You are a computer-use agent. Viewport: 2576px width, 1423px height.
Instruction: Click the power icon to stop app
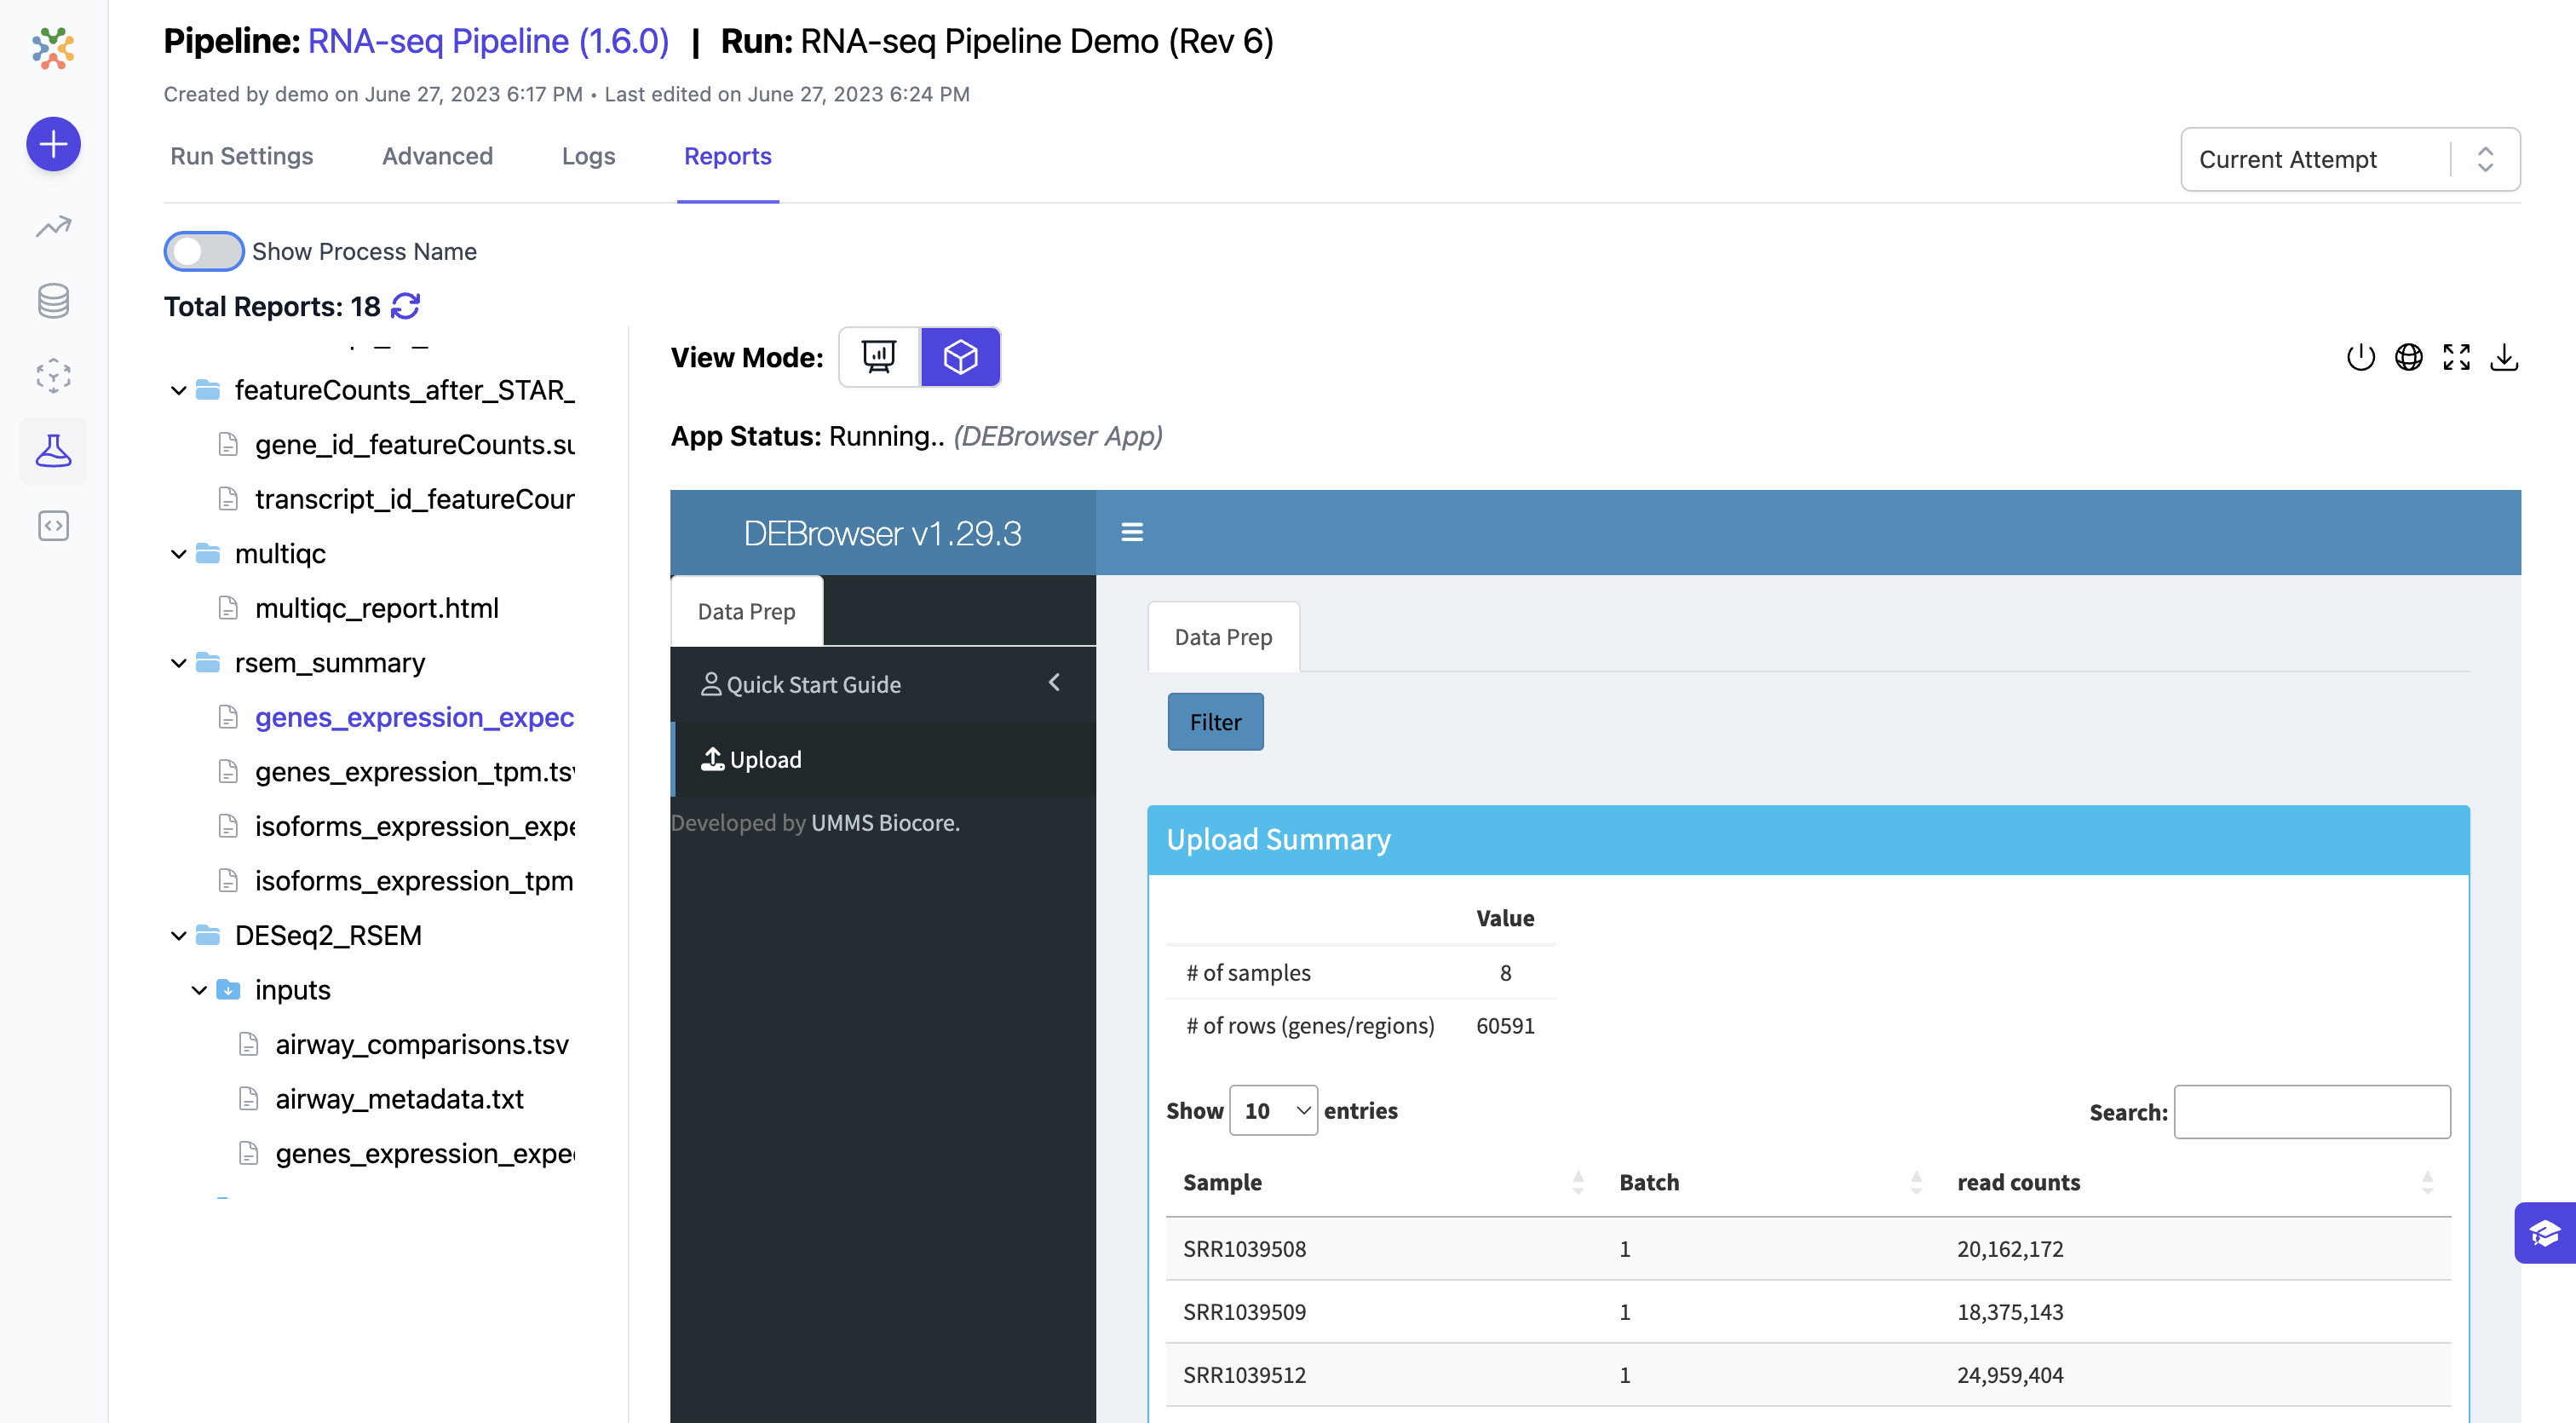pyautogui.click(x=2360, y=357)
